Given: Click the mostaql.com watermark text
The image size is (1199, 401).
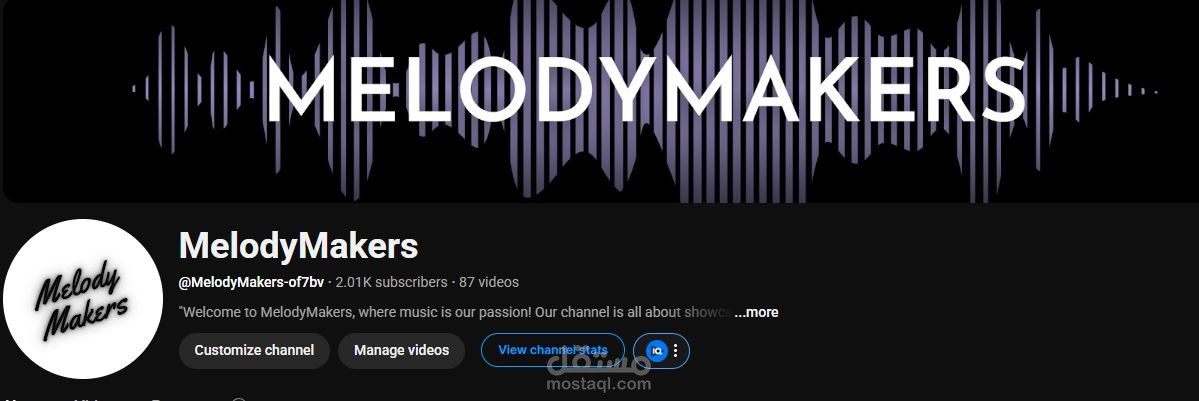Looking at the screenshot, I should [599, 384].
